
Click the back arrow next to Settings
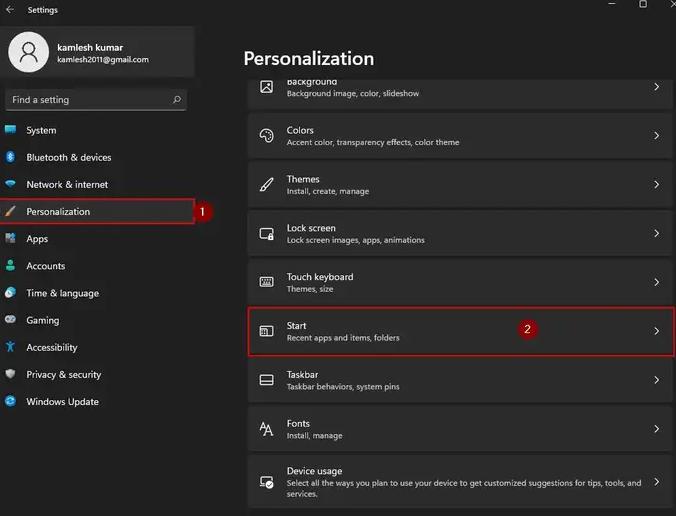pos(10,9)
